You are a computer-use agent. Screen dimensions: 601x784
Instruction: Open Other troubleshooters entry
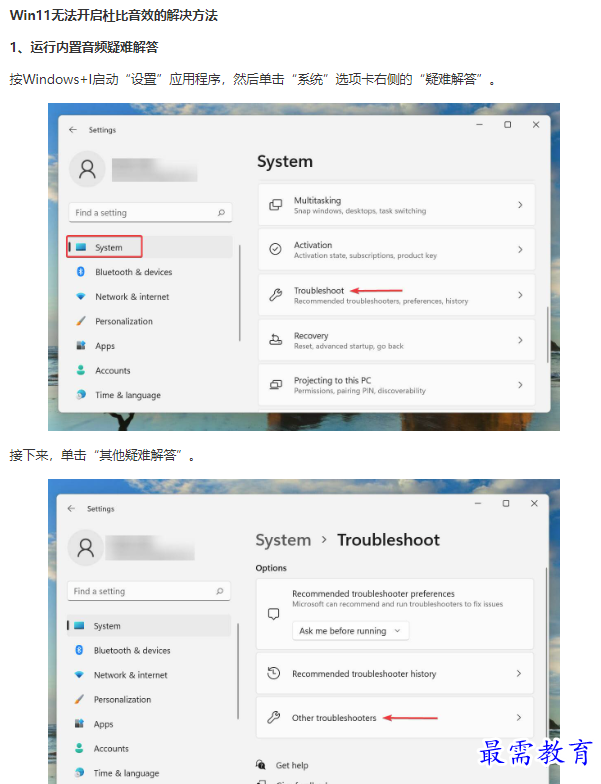(395, 718)
